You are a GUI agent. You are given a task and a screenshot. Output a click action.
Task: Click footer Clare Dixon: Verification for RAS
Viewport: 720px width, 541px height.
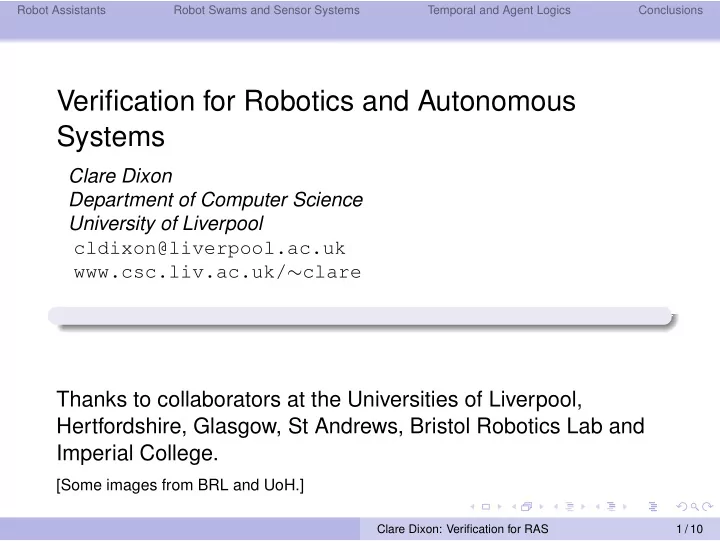[x=462, y=529]
